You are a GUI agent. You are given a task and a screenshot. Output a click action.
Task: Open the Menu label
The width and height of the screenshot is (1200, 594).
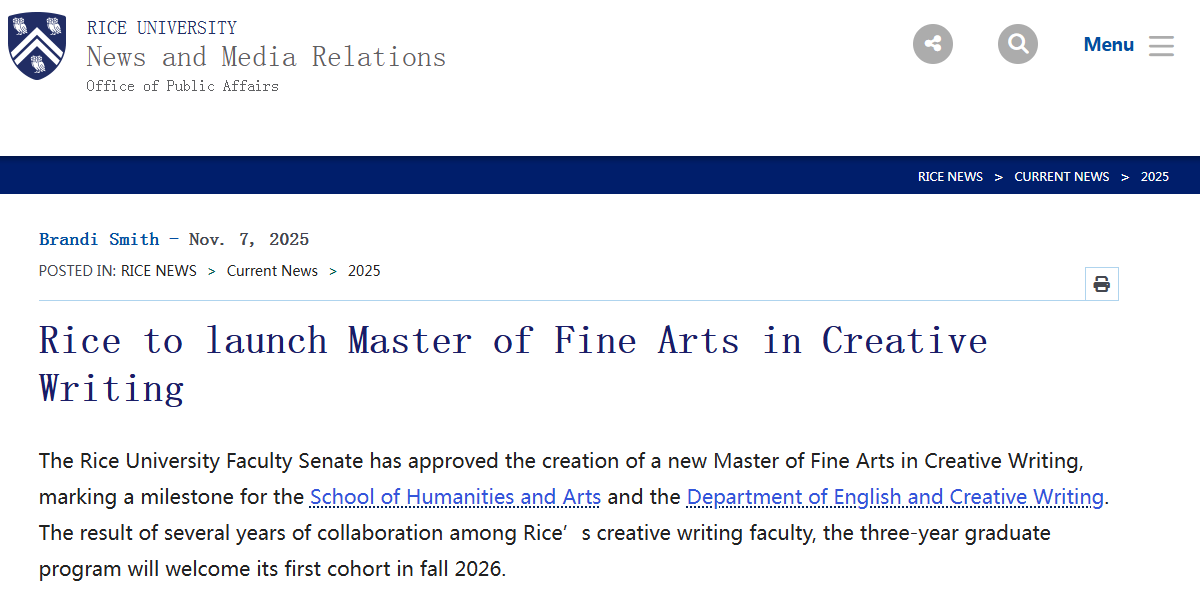pos(1108,45)
